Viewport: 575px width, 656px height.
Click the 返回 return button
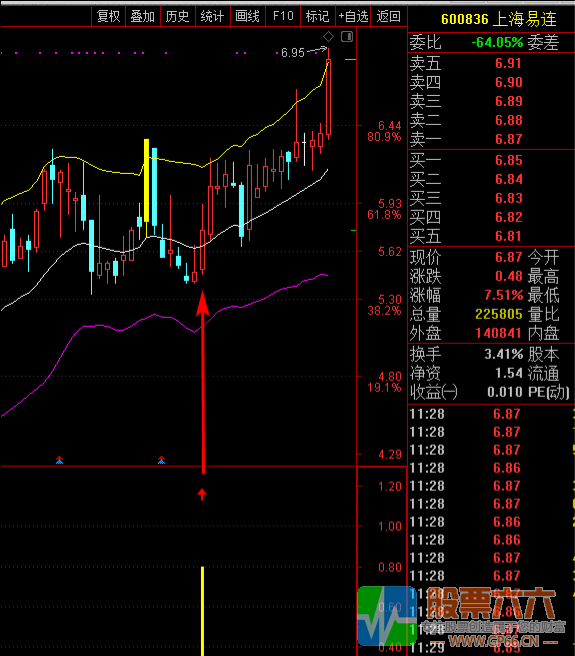[x=388, y=16]
